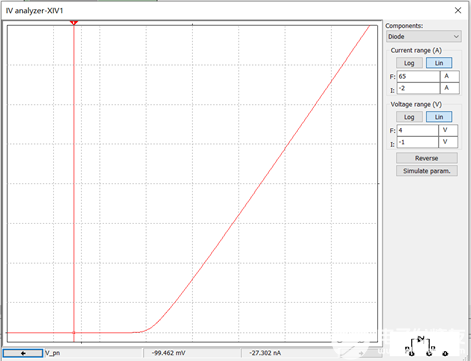
Task: Close the IV analyzer-XIV1 window
Action: 458,10
